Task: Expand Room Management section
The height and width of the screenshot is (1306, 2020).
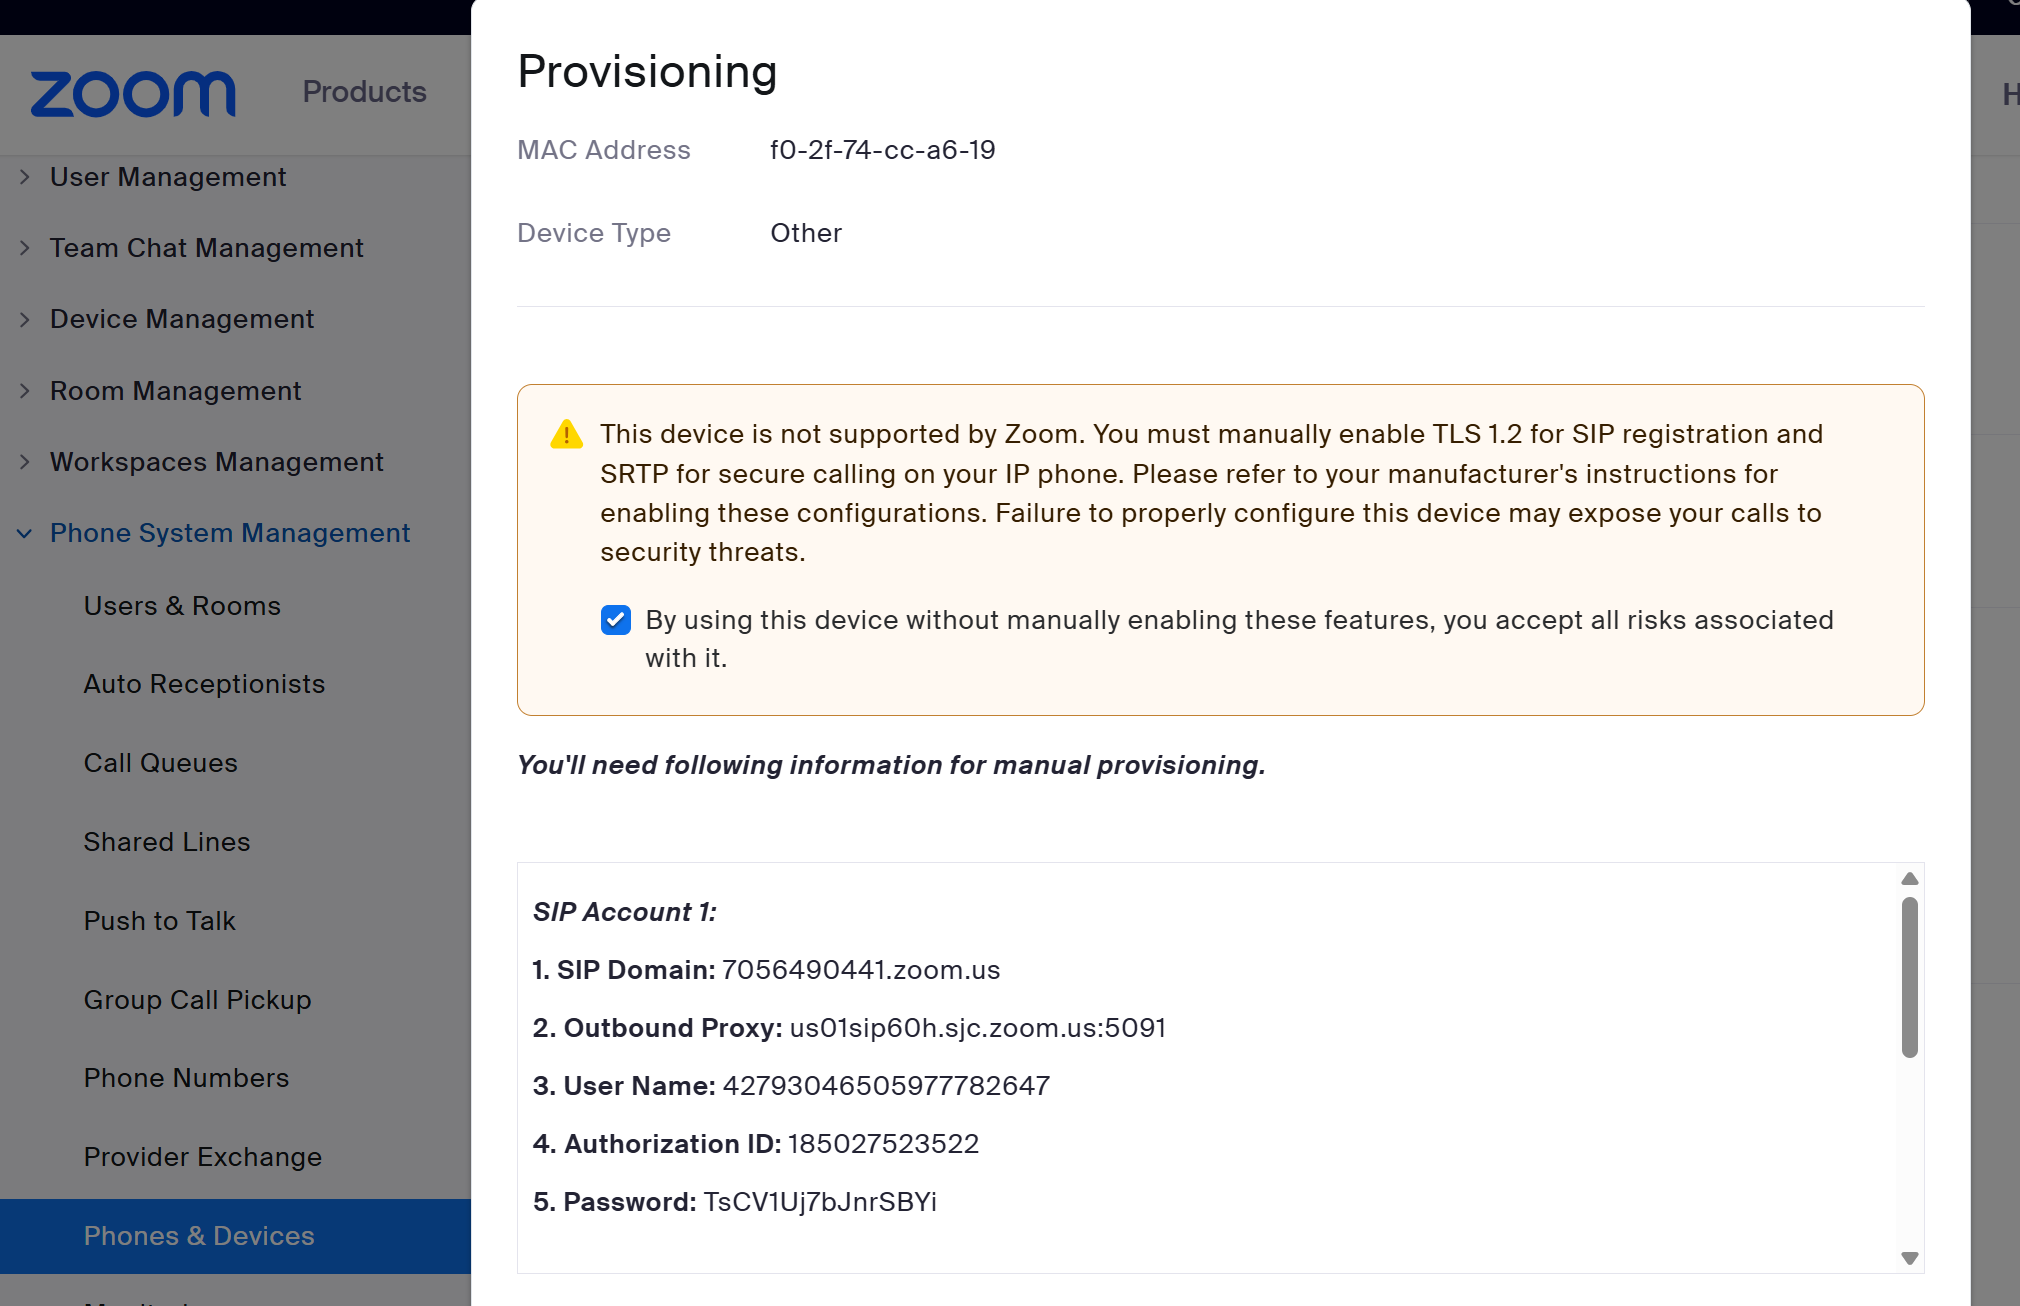Action: coord(175,391)
